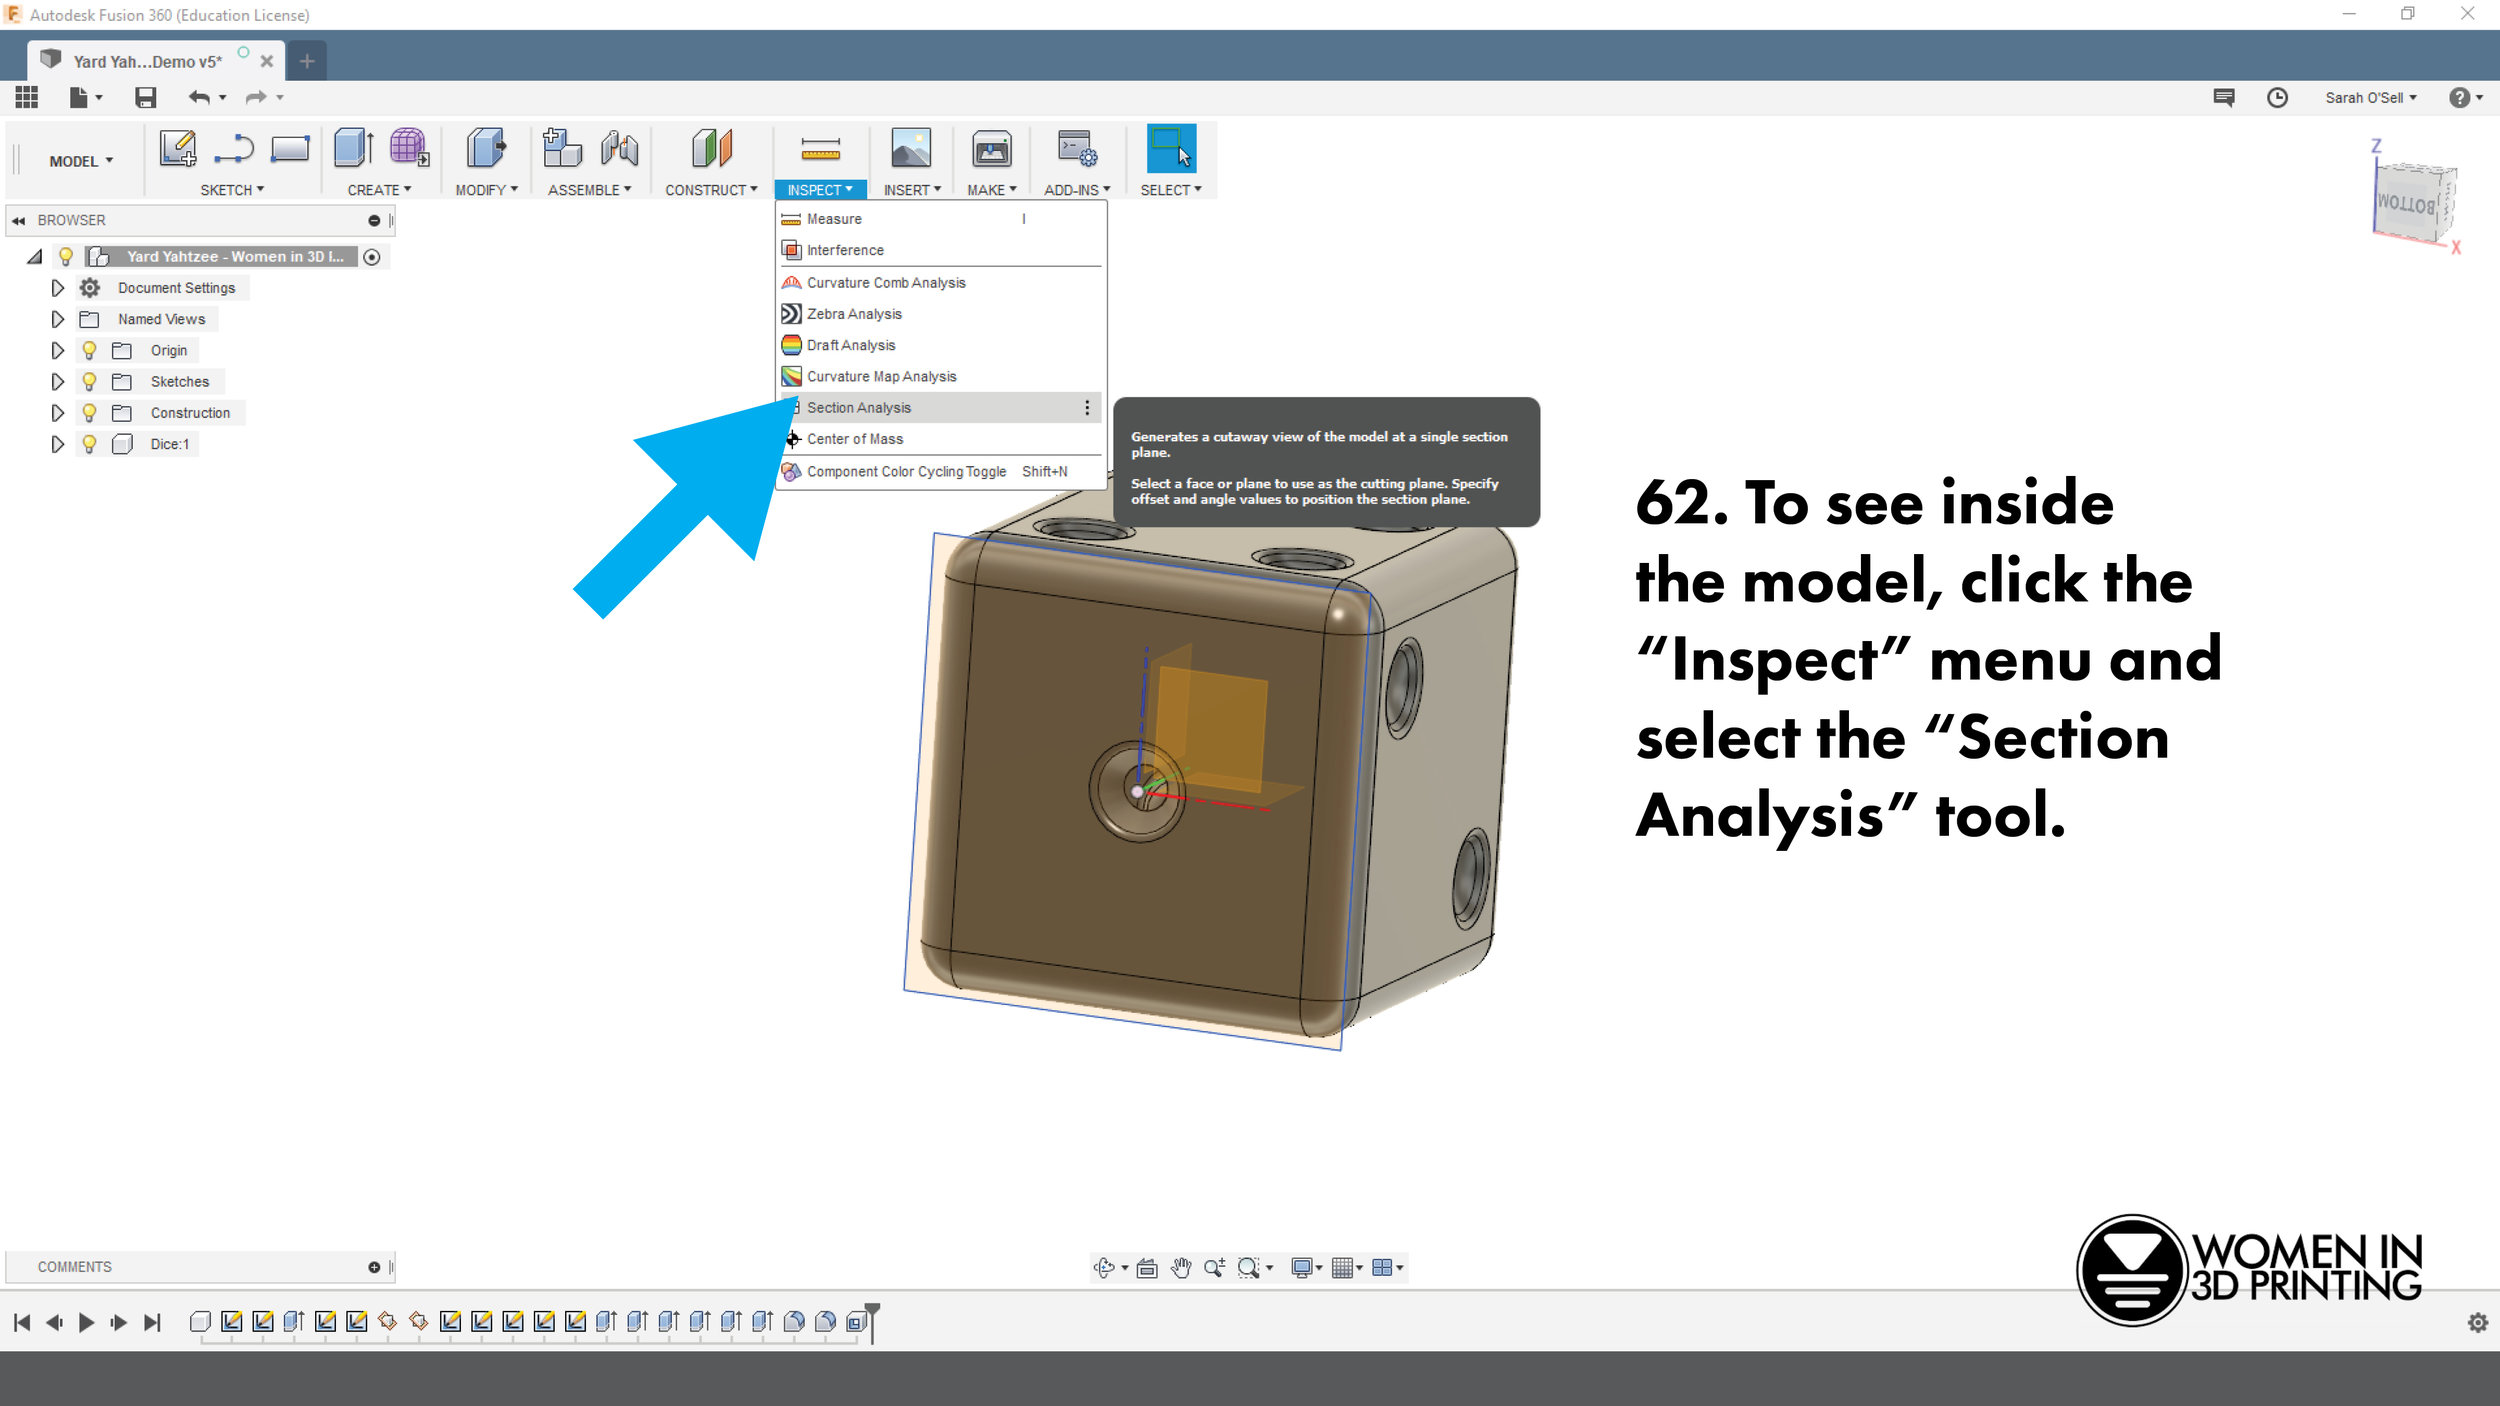2500x1406 pixels.
Task: Select Section Analysis menu entry
Action: point(940,407)
